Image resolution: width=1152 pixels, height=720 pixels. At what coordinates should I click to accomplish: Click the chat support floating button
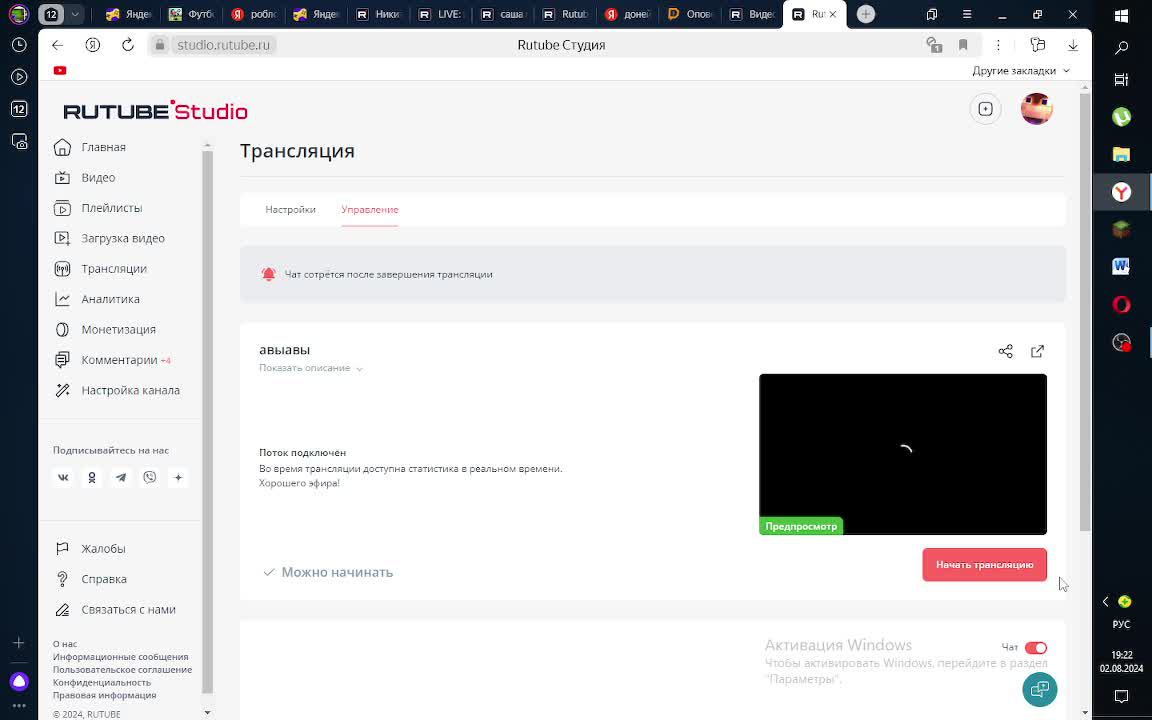(x=1040, y=689)
